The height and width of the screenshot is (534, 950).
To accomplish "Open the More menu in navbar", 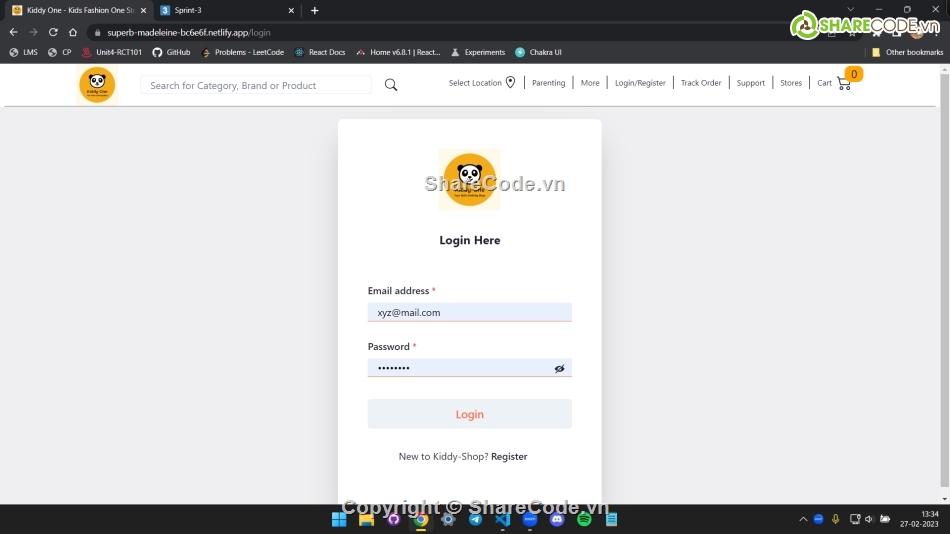I will click(x=590, y=83).
